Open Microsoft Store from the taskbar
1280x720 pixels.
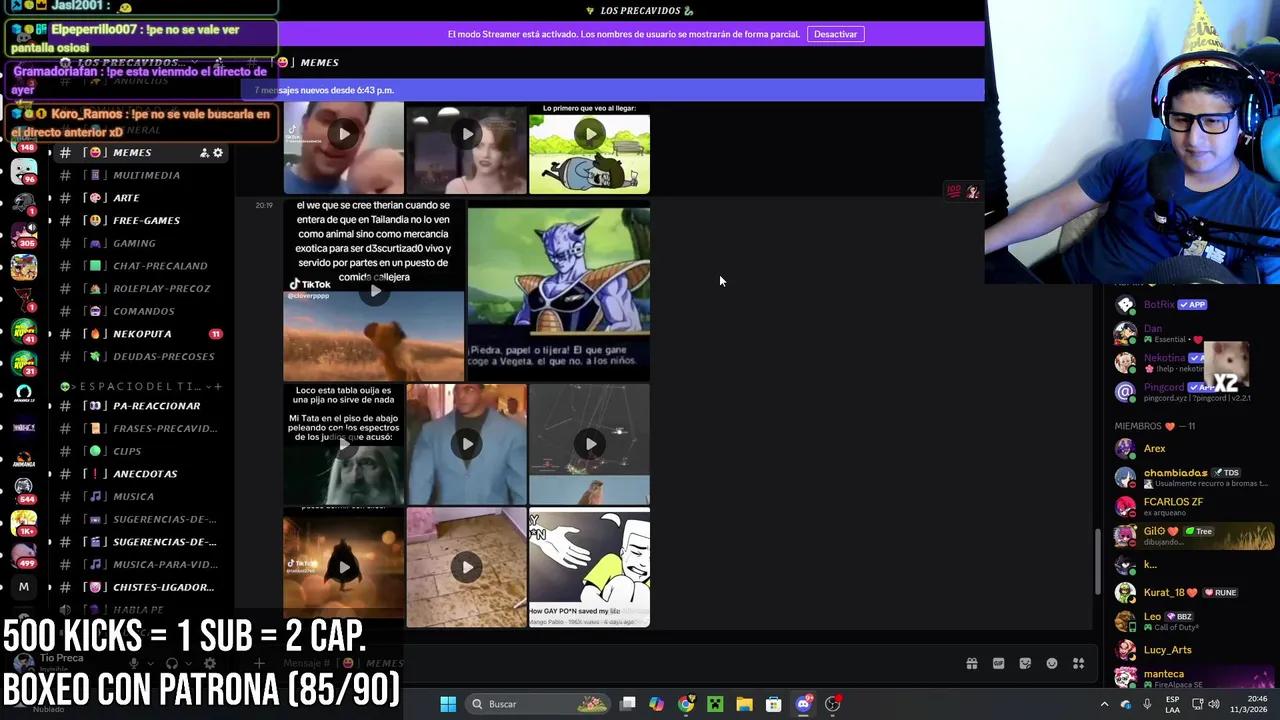773,704
